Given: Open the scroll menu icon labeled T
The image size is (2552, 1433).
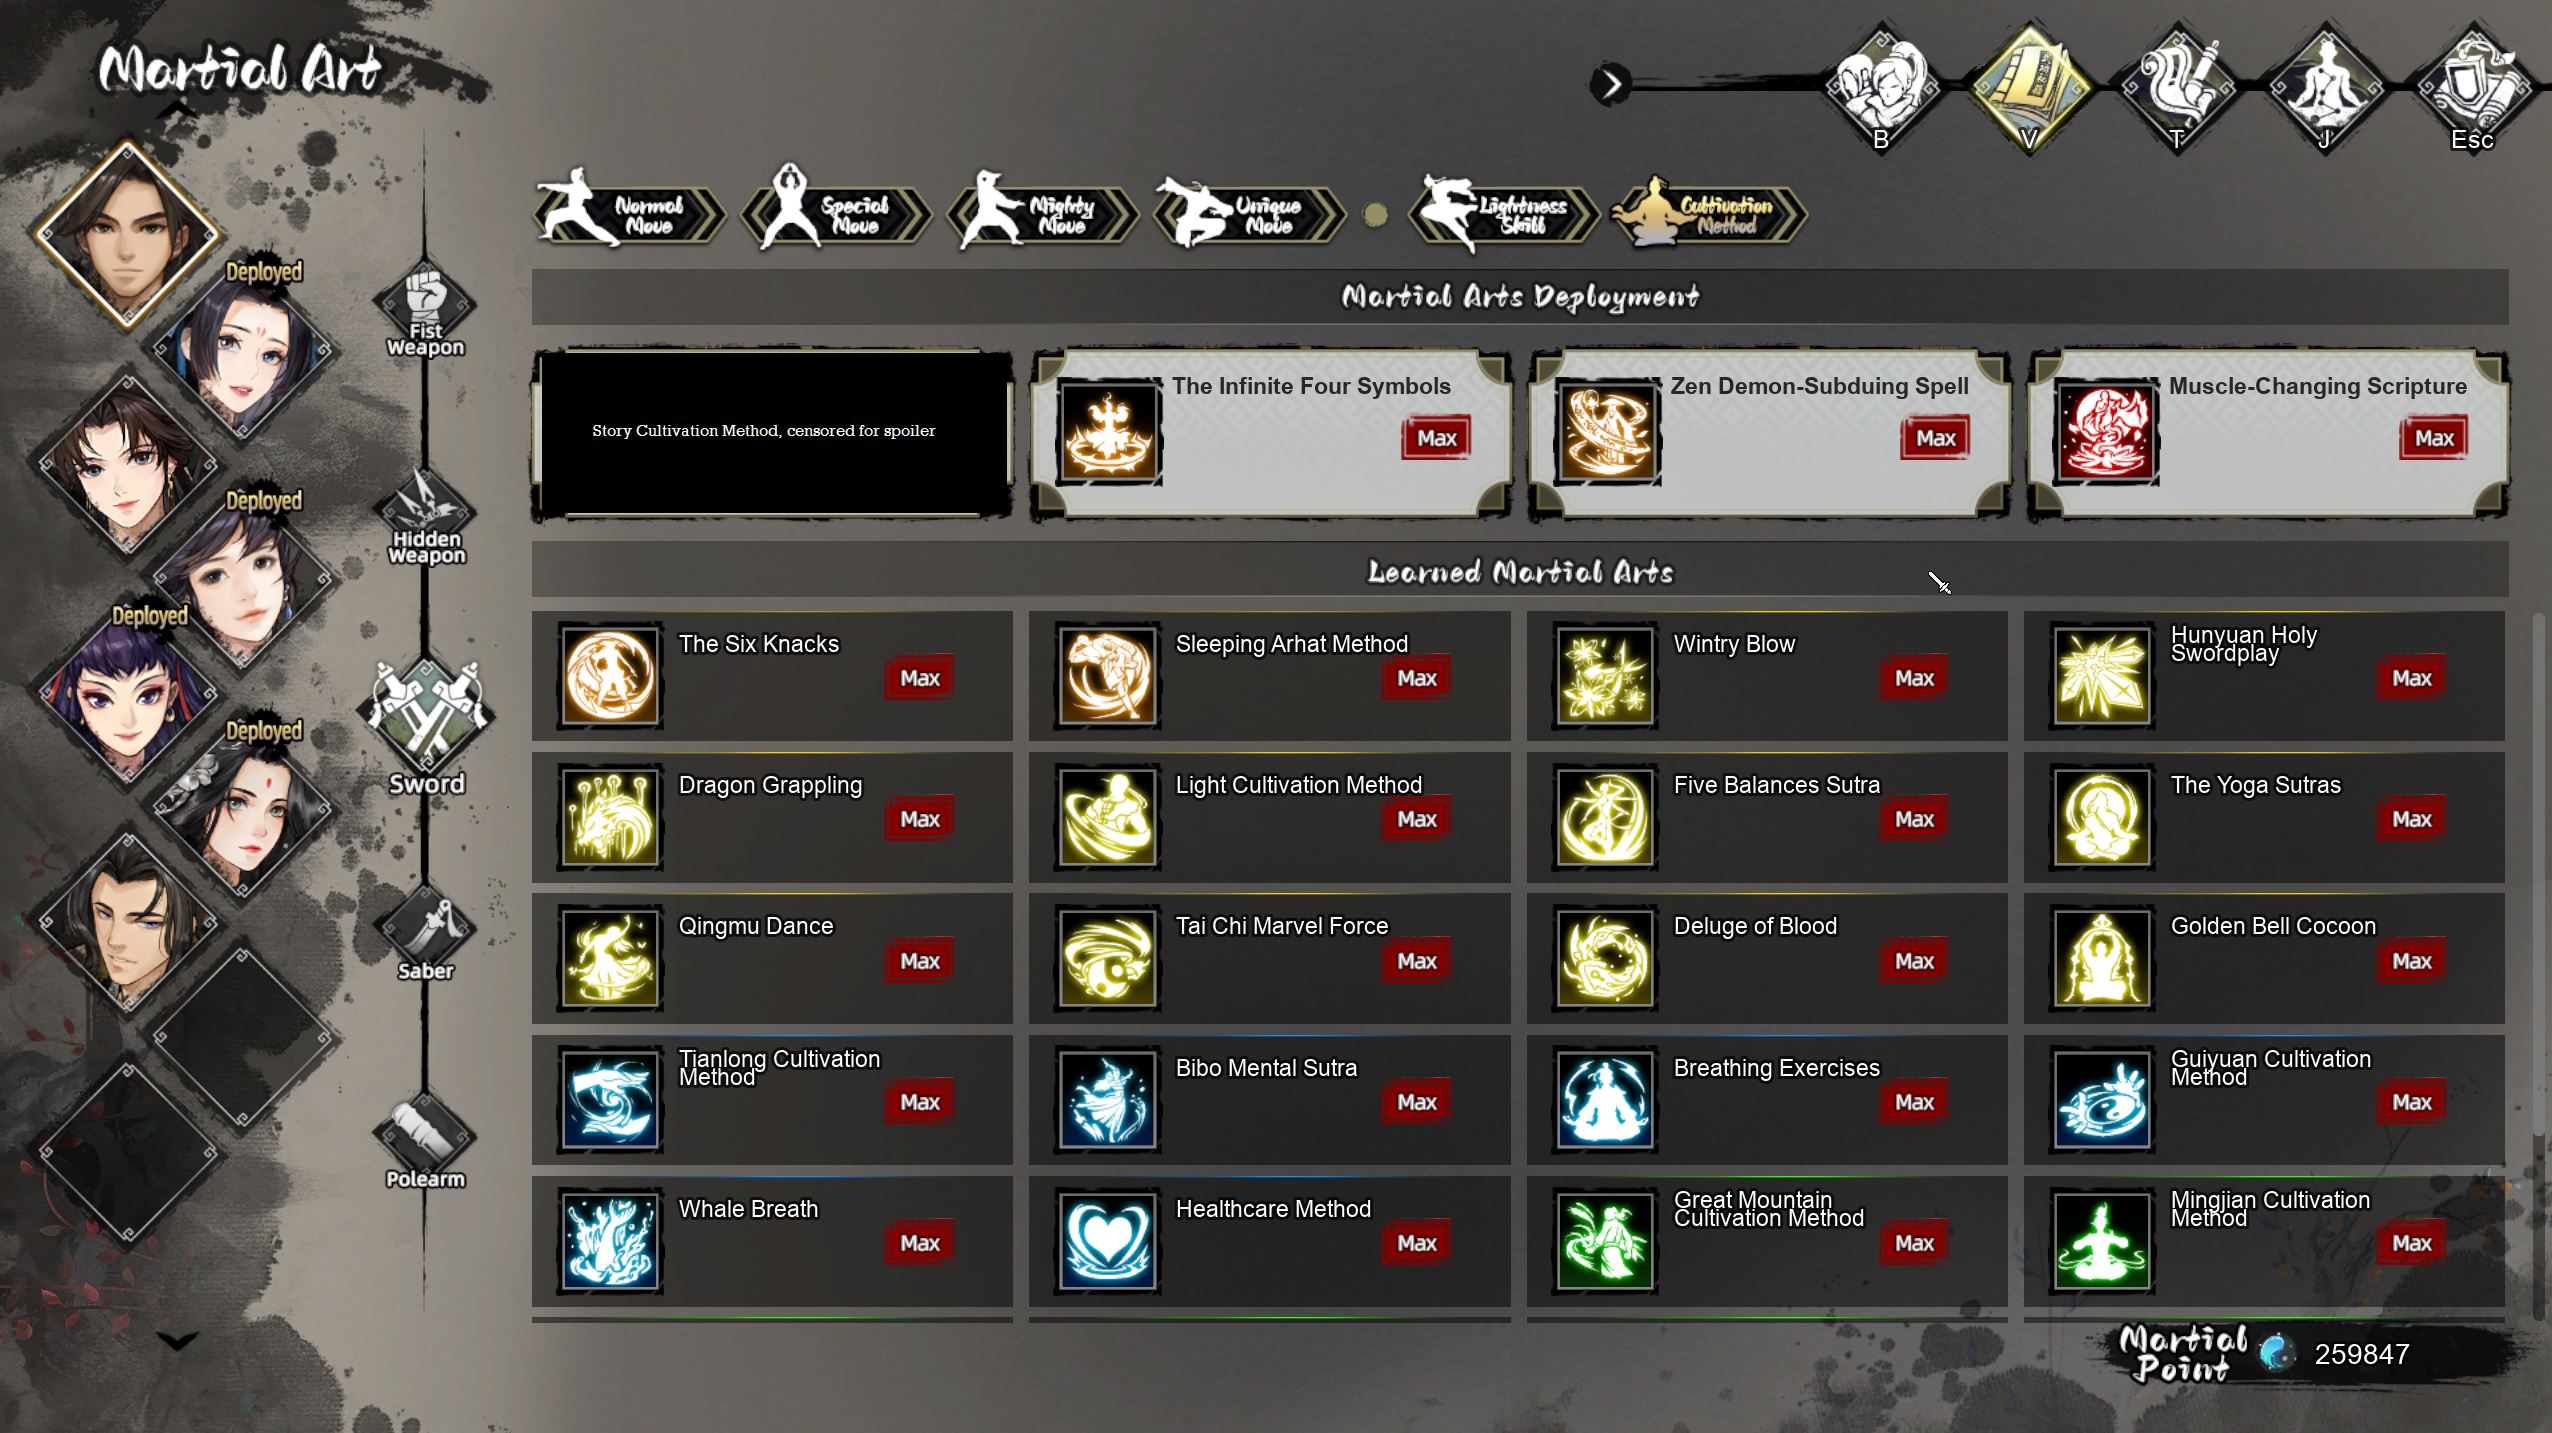Looking at the screenshot, I should click(2176, 88).
